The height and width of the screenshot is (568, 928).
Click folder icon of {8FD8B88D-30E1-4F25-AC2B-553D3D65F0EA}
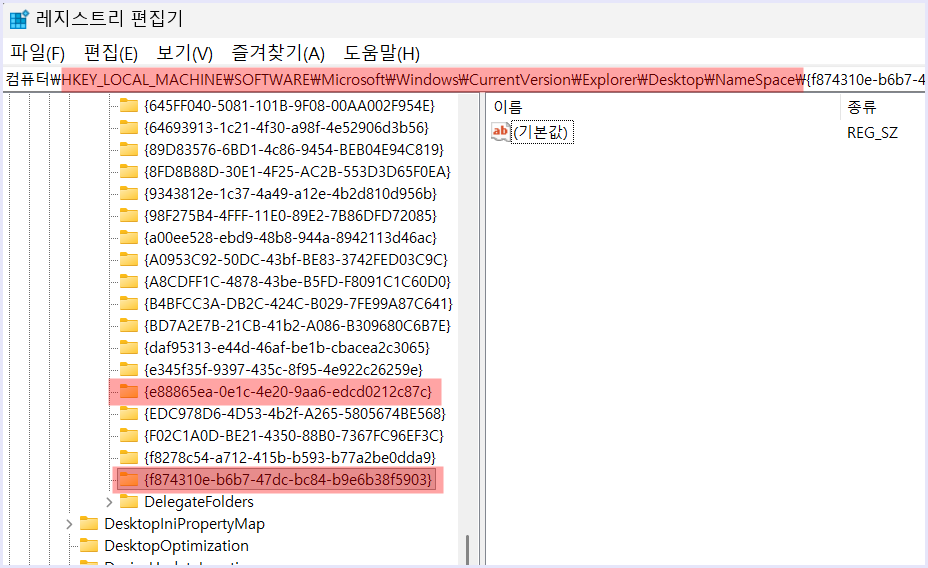click(x=128, y=172)
